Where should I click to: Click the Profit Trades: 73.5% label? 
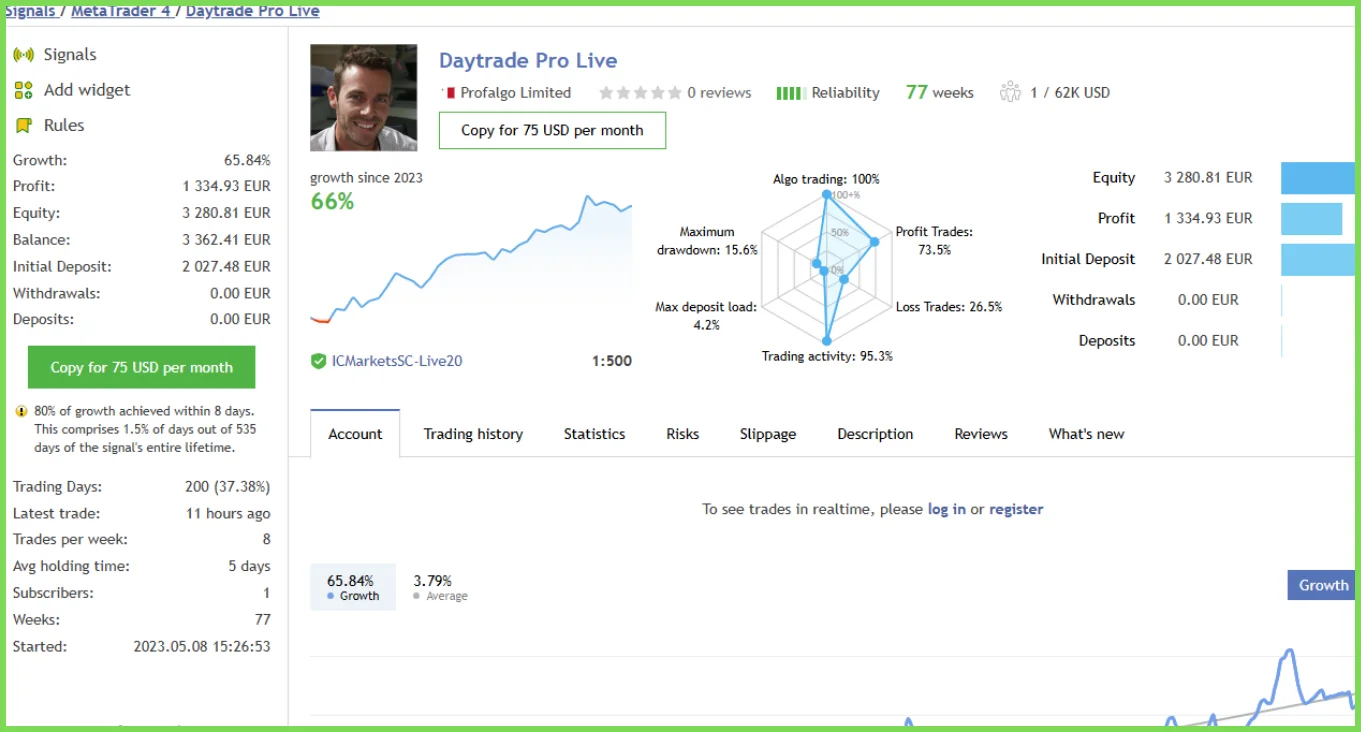[934, 241]
